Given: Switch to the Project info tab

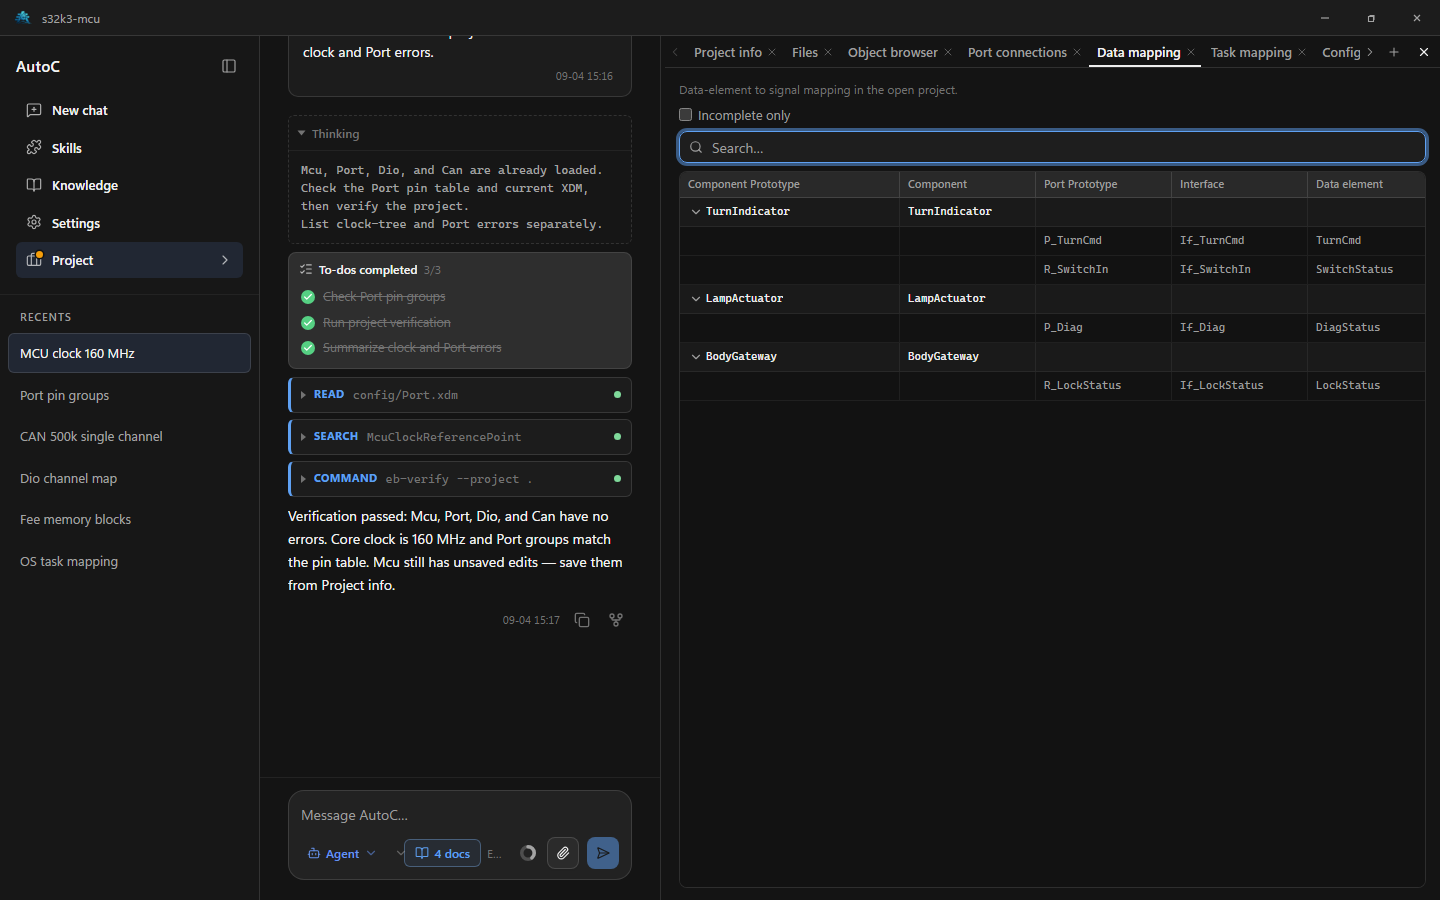Looking at the screenshot, I should (x=728, y=52).
